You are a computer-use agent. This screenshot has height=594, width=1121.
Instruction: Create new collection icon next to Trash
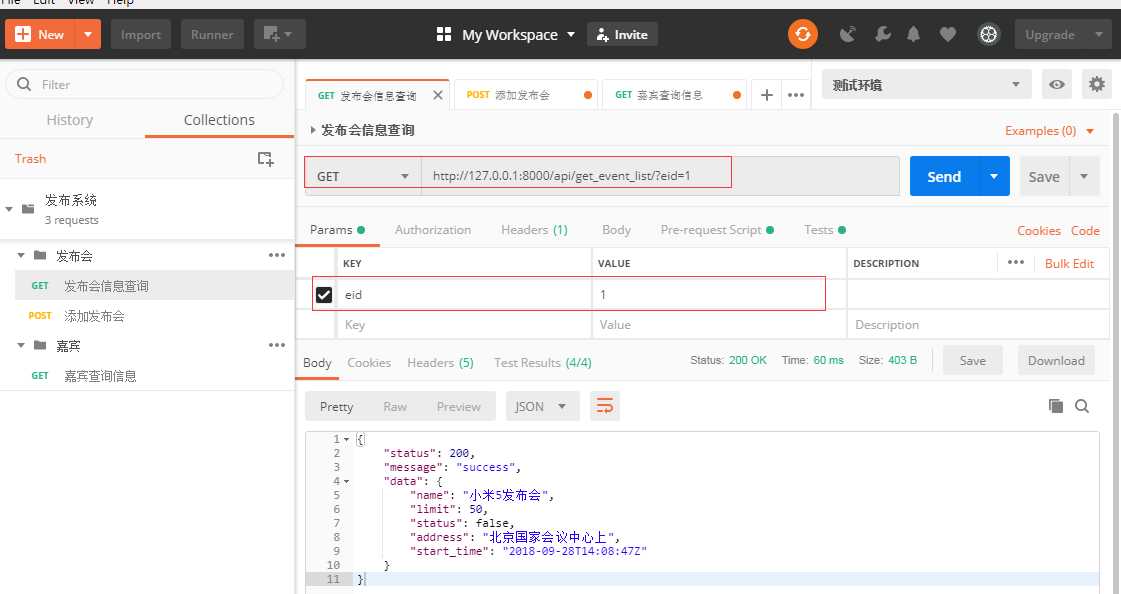click(x=265, y=159)
